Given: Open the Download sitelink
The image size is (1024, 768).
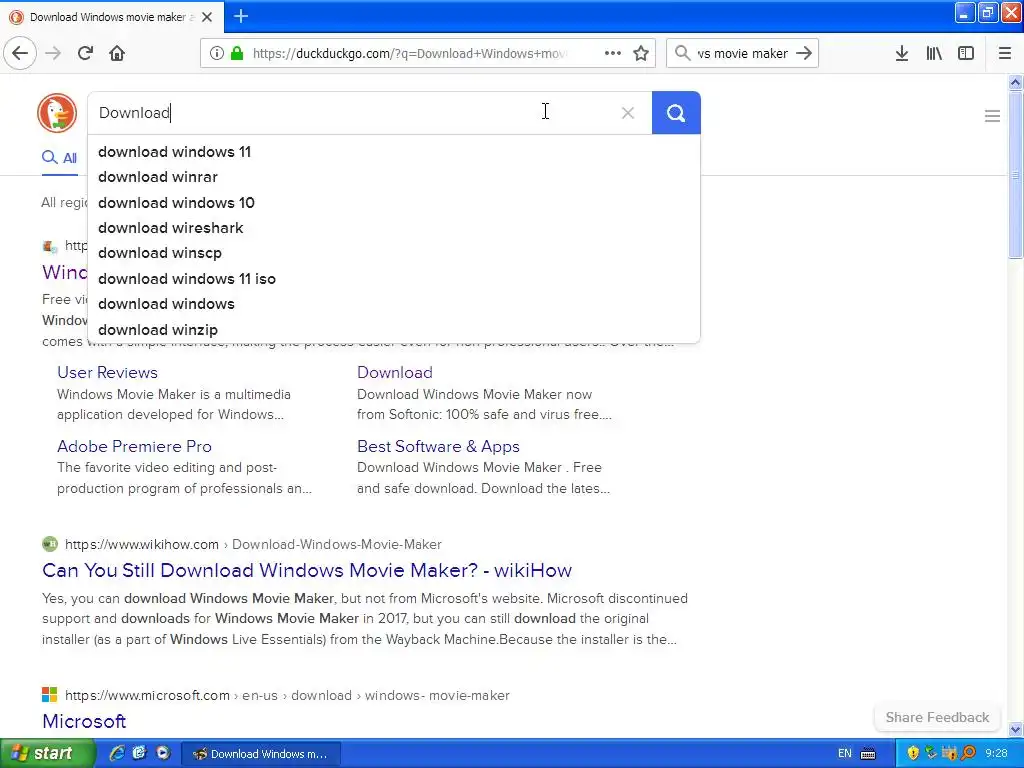Looking at the screenshot, I should pyautogui.click(x=394, y=372).
